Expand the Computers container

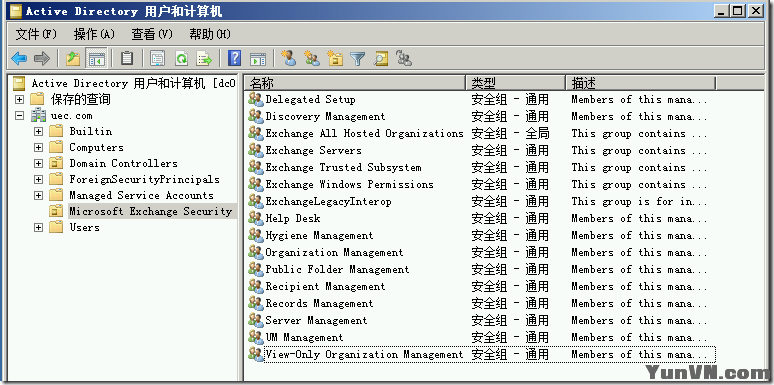pyautogui.click(x=39, y=148)
